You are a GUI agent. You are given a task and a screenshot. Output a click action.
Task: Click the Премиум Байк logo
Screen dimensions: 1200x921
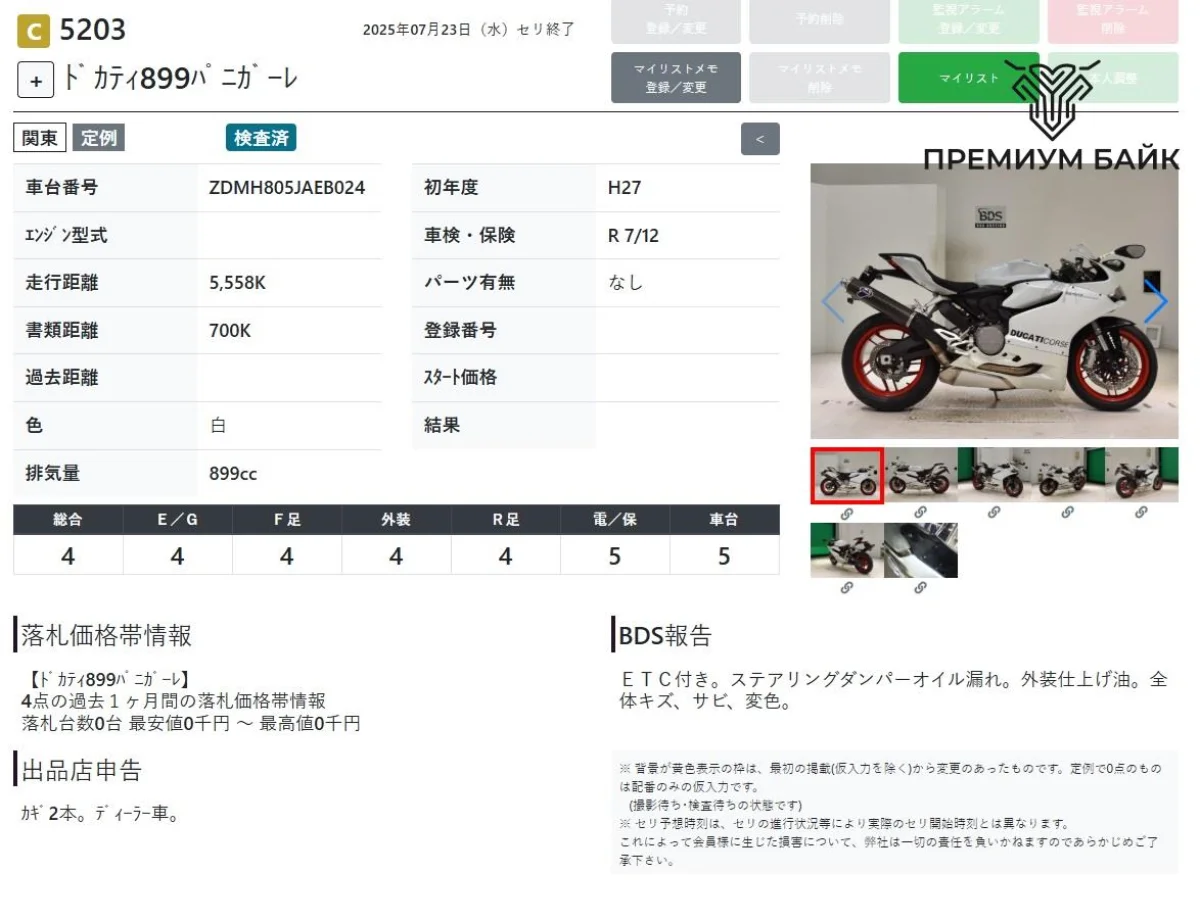[1050, 115]
